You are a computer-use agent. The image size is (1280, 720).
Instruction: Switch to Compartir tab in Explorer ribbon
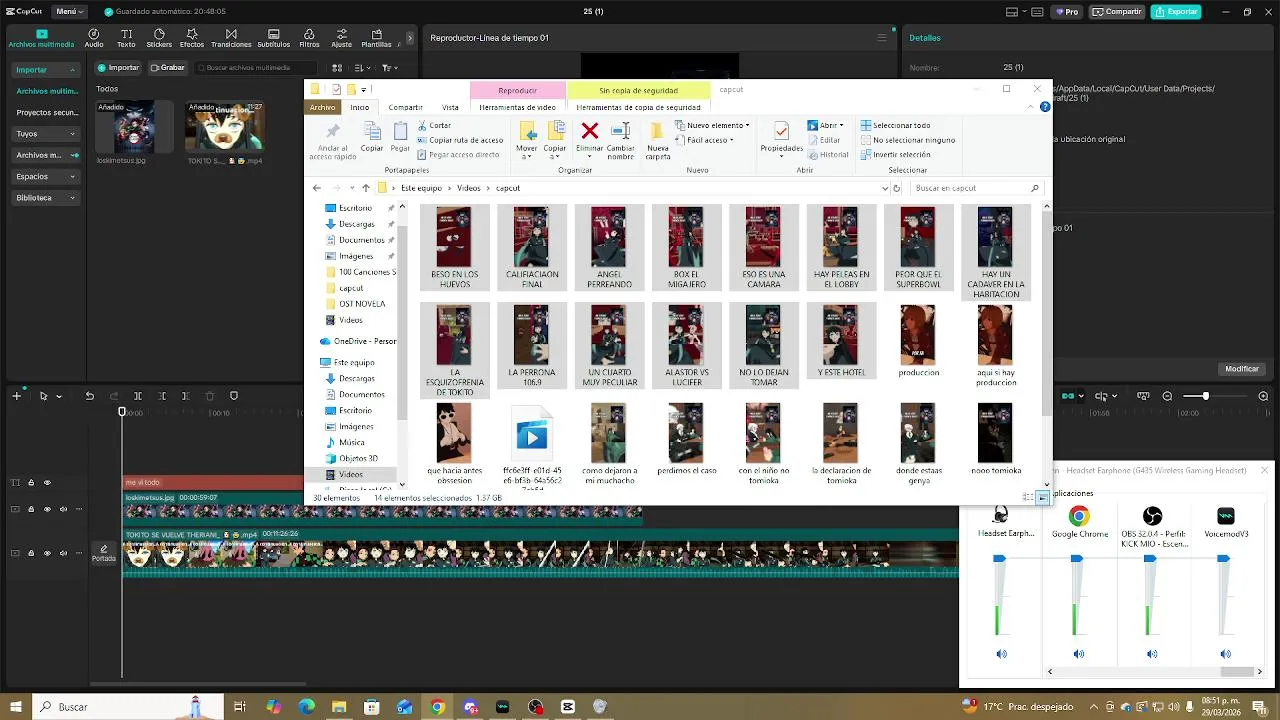coord(405,107)
